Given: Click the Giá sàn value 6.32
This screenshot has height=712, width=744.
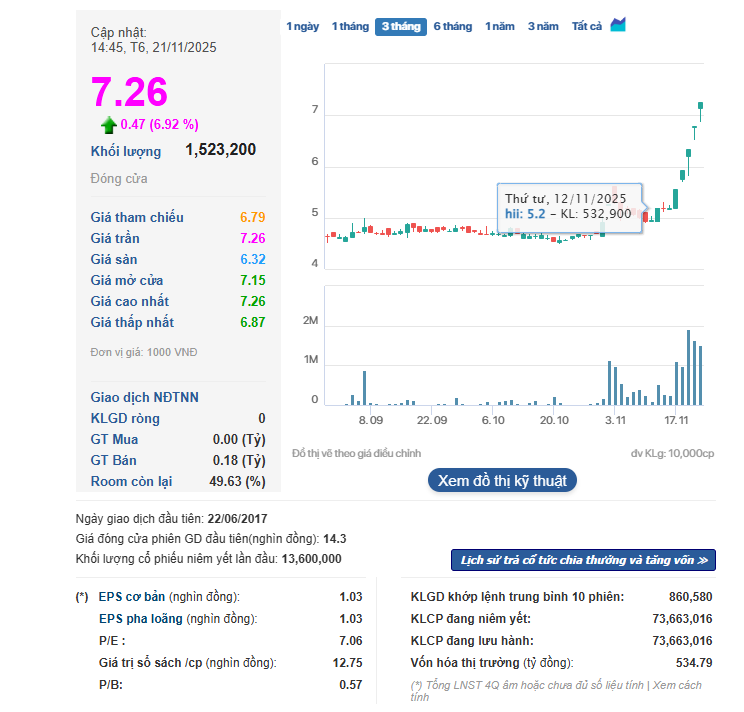Looking at the screenshot, I should tap(252, 259).
